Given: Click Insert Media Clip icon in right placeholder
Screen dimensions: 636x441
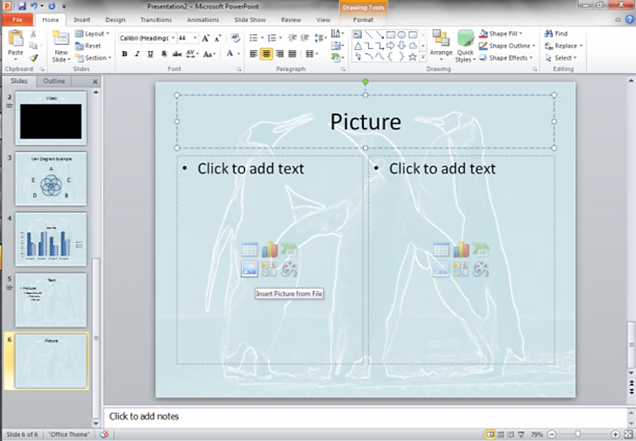Looking at the screenshot, I should click(481, 268).
